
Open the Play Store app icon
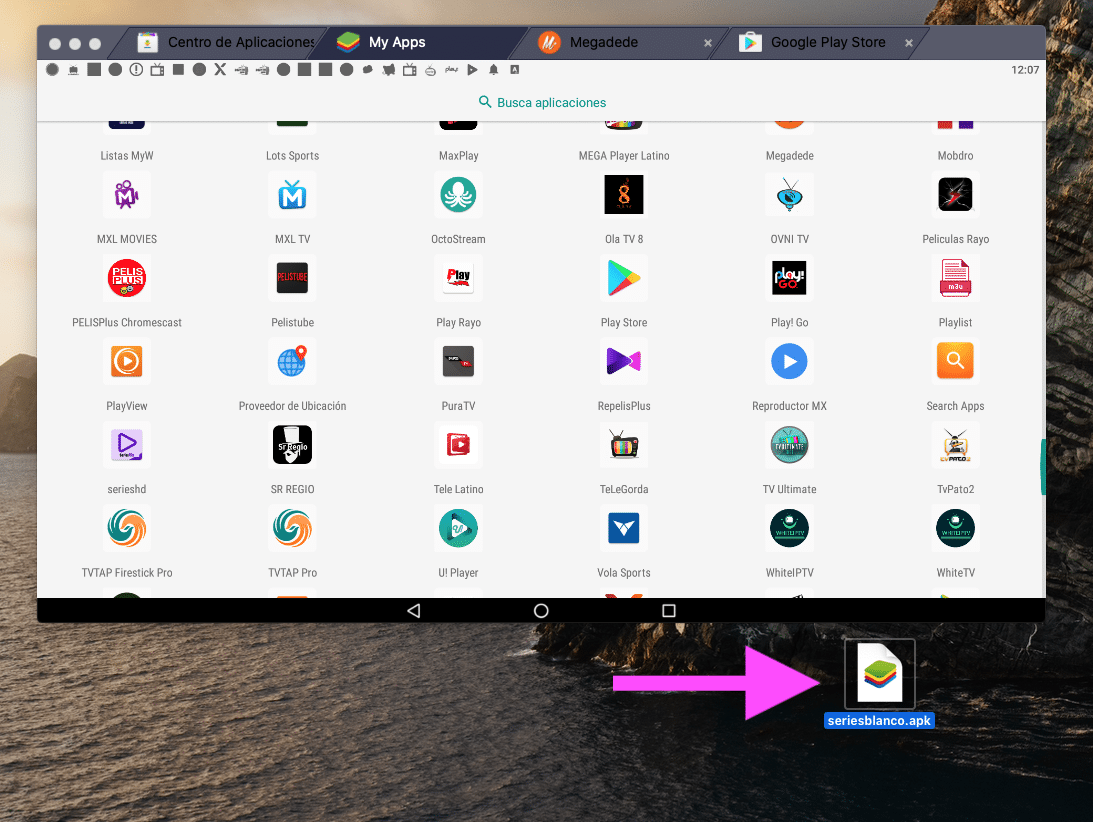pos(624,279)
